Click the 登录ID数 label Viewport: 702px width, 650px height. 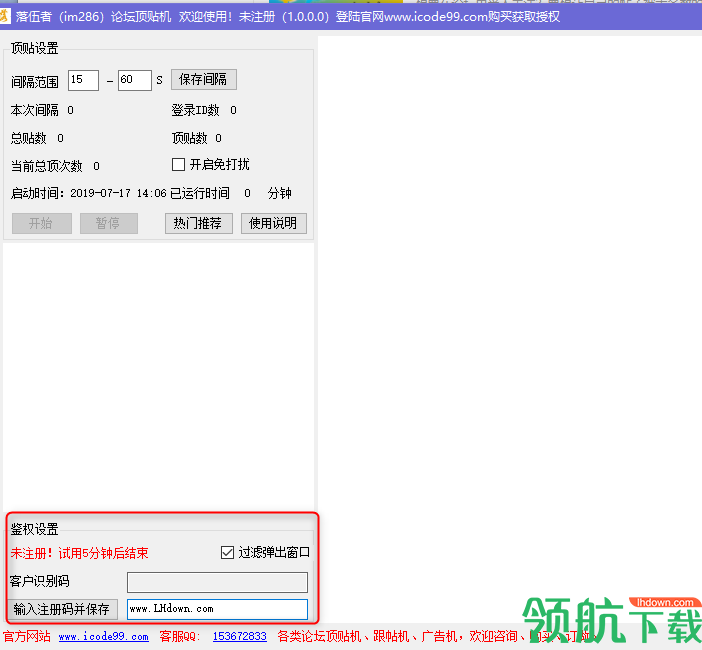point(195,110)
